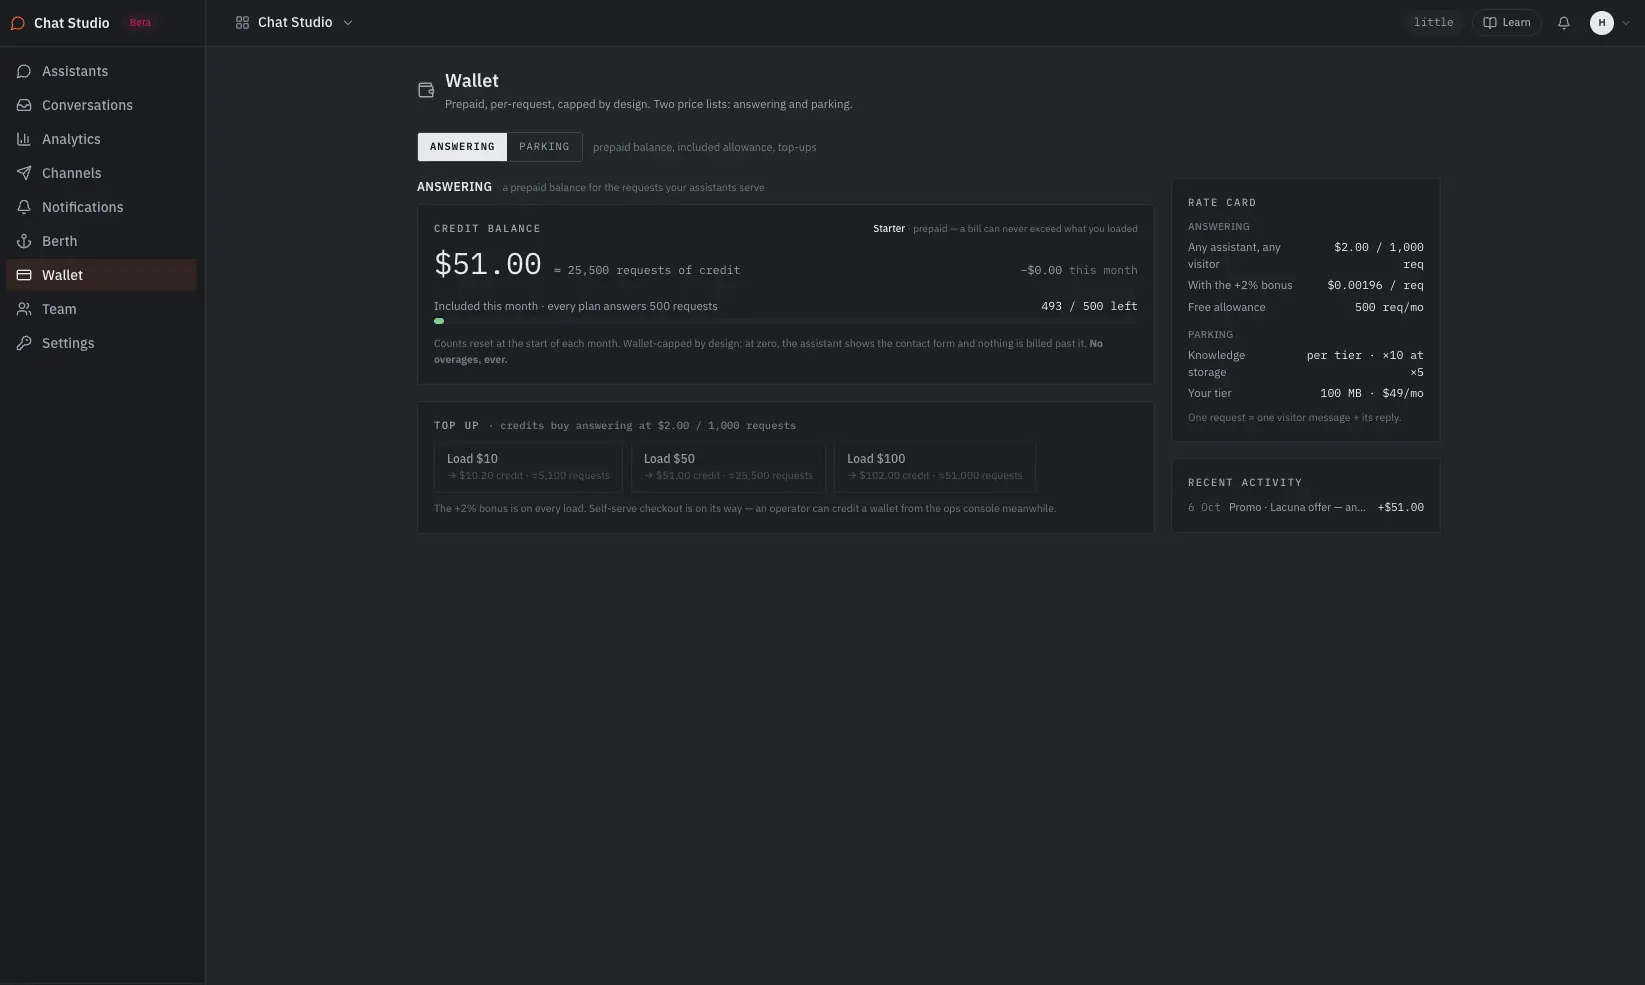Click the wallet icon beside the heading
Image resolution: width=1645 pixels, height=985 pixels.
click(x=426, y=90)
